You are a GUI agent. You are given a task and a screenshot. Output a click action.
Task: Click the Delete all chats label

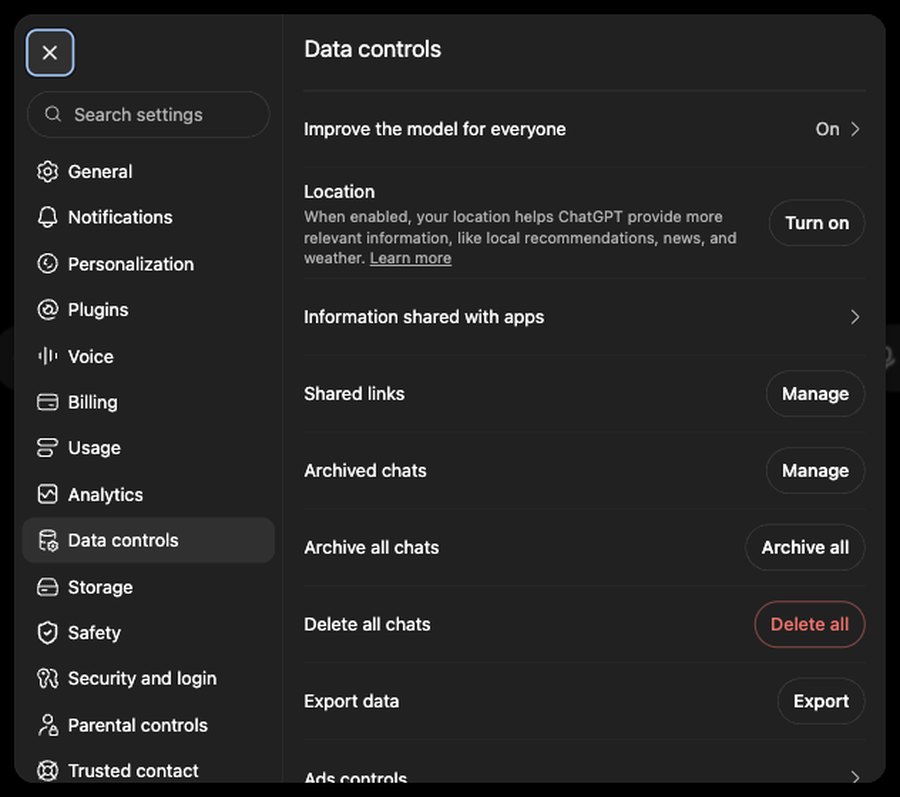(x=367, y=624)
